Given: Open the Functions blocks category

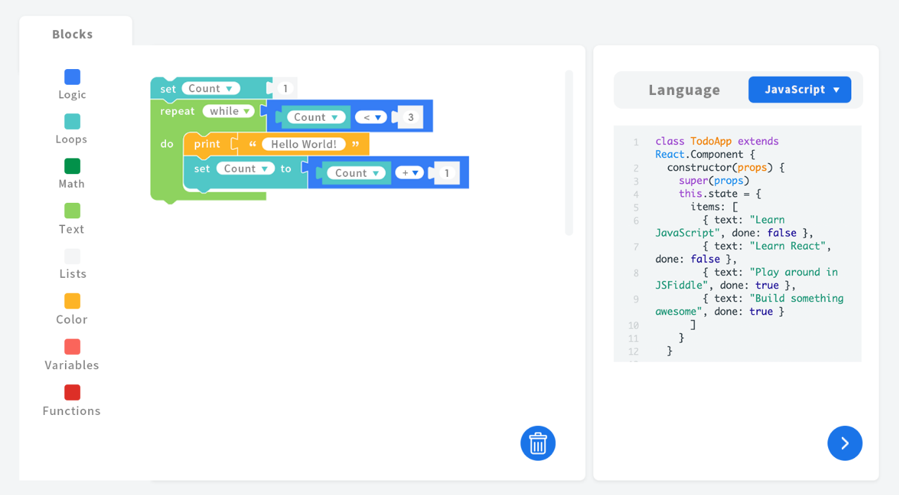Looking at the screenshot, I should [x=72, y=400].
